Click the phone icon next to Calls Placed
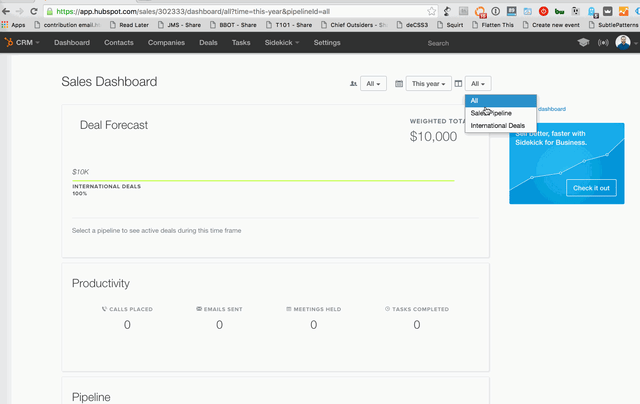This screenshot has height=404, width=640. tap(104, 309)
